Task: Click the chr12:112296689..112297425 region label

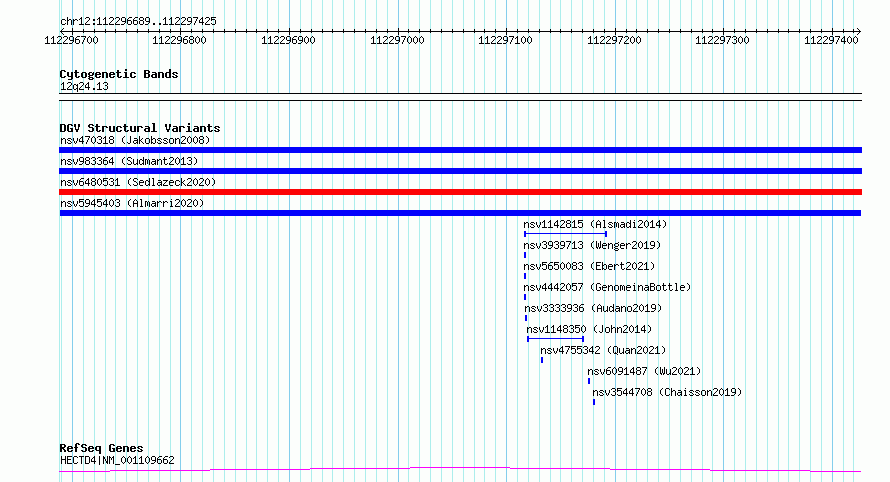Action: click(138, 22)
